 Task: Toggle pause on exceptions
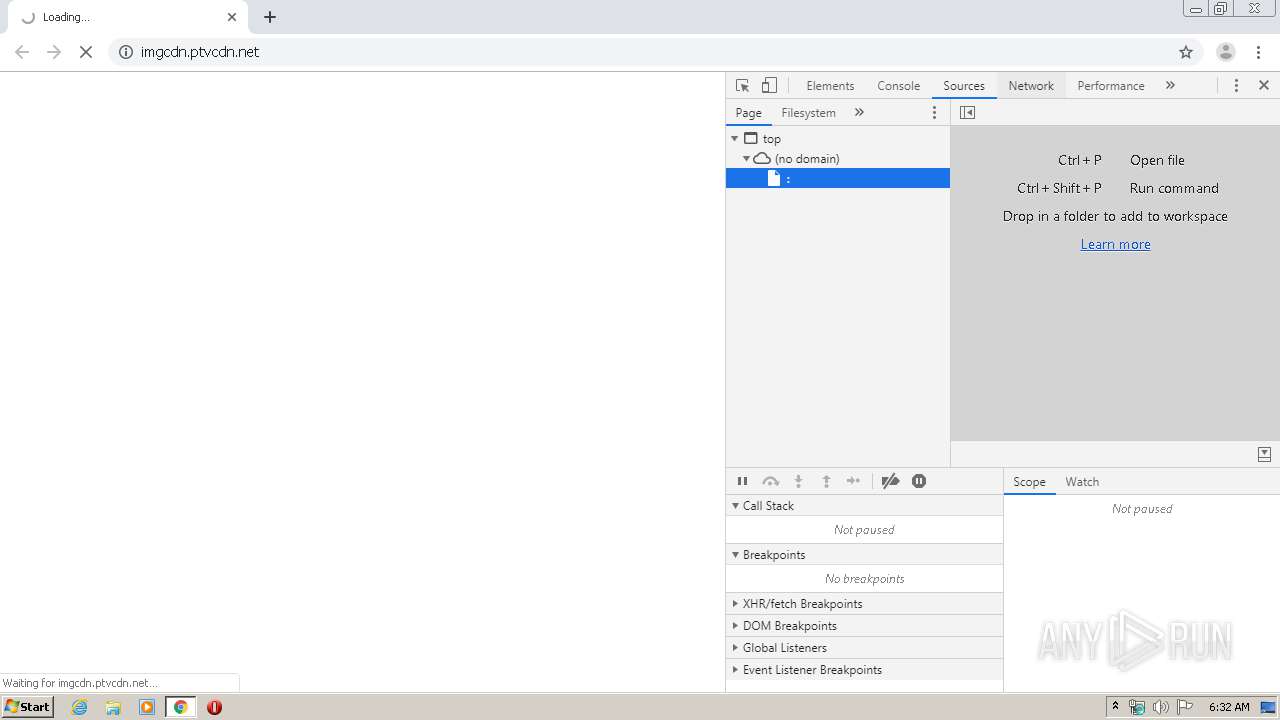pos(919,481)
